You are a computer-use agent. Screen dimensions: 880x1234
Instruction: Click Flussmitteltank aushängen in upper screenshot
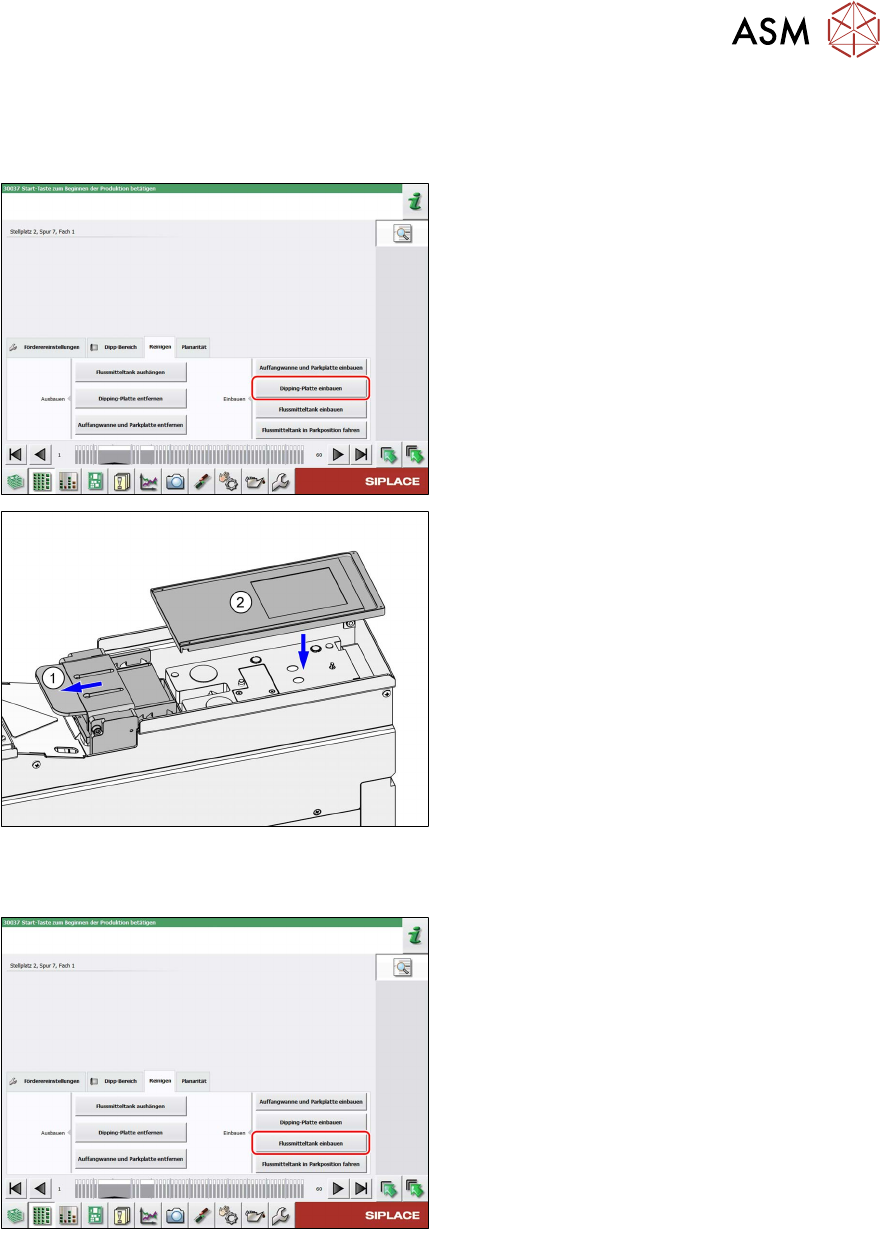[x=131, y=372]
